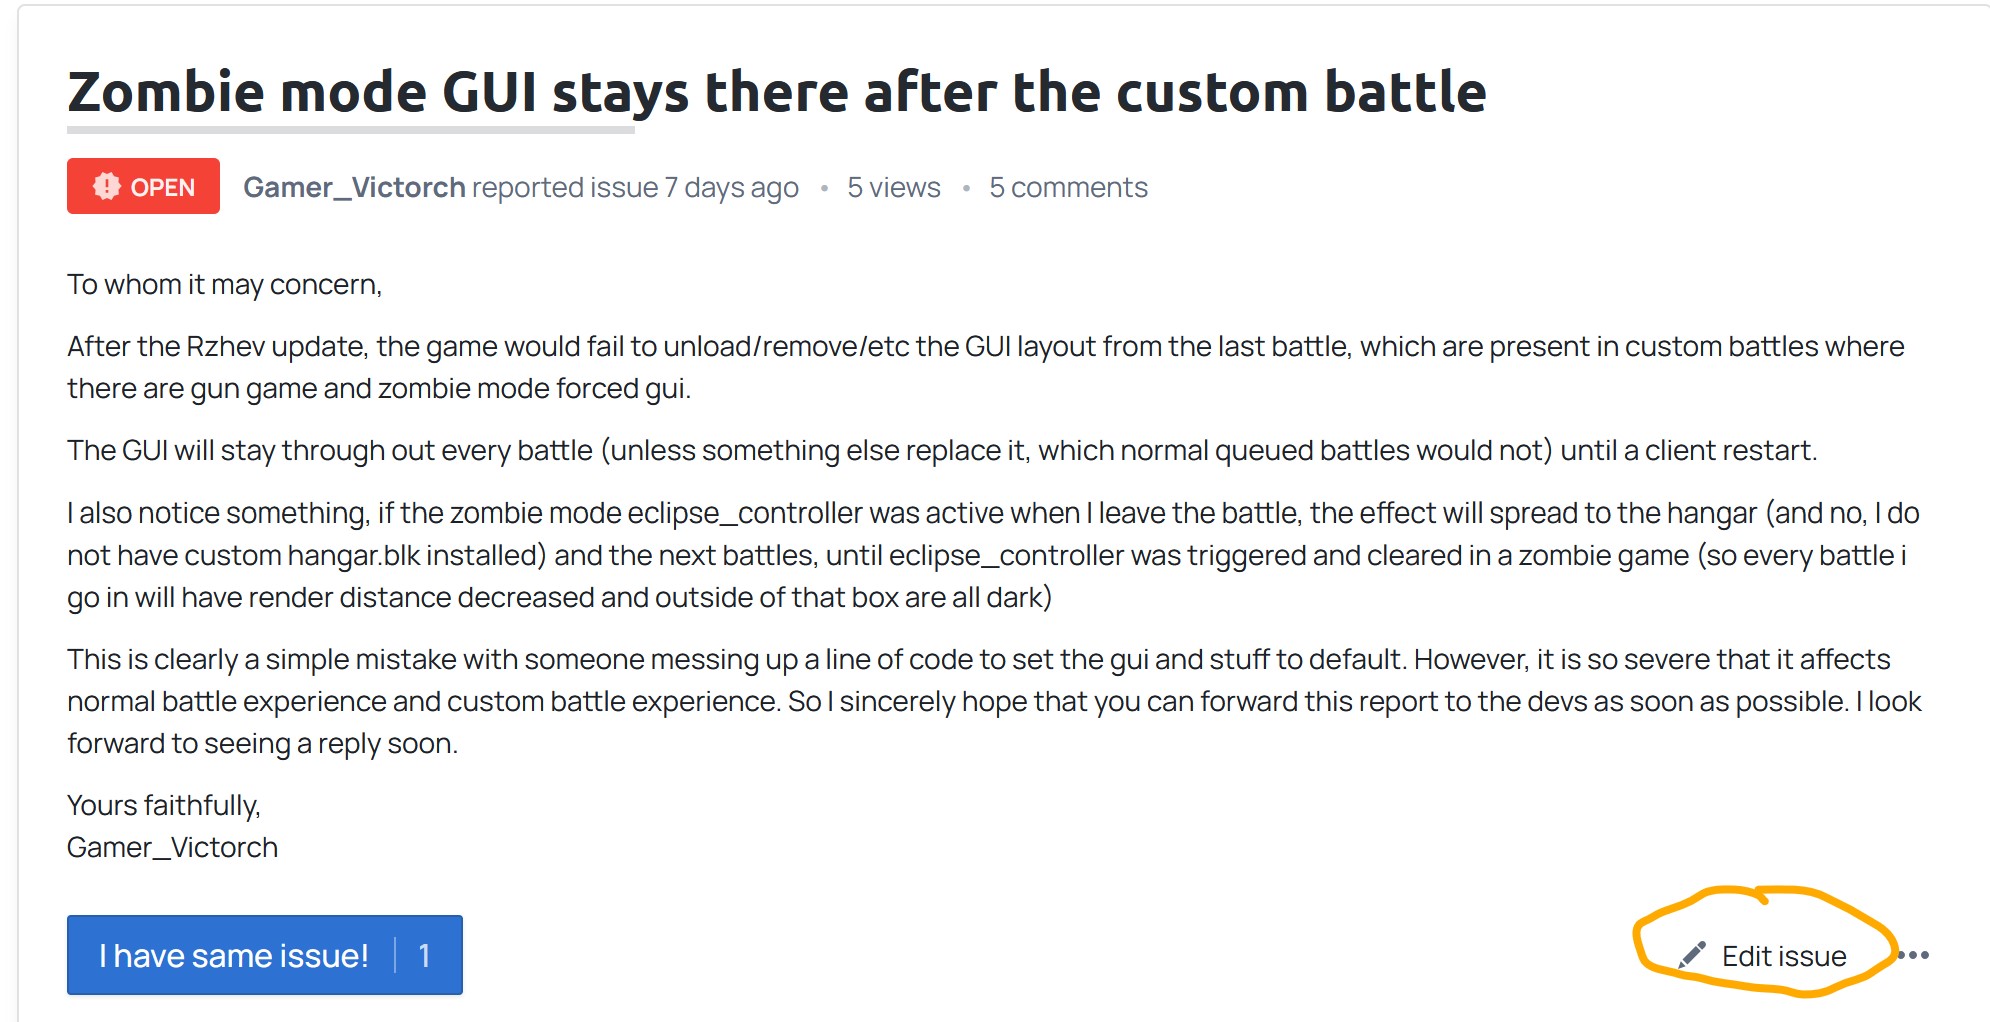Screen dimensions: 1990x1022
Task: Click the red OPEN status label text
Action: (163, 187)
